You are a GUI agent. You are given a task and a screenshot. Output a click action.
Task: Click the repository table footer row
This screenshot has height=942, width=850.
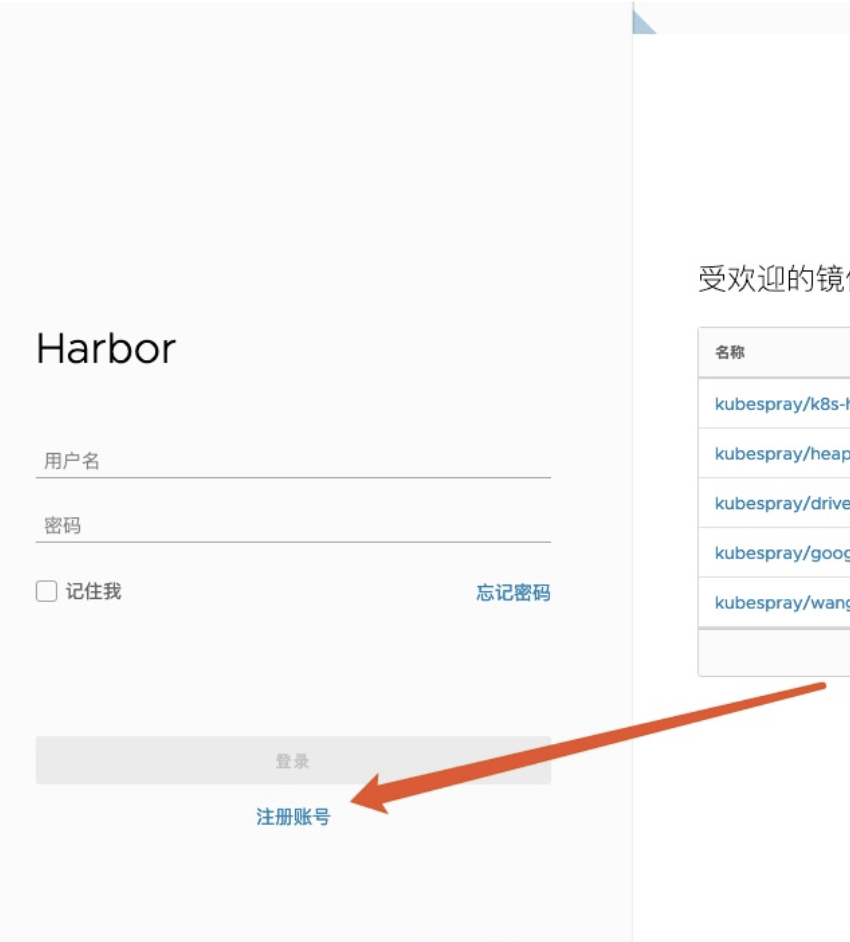(774, 652)
